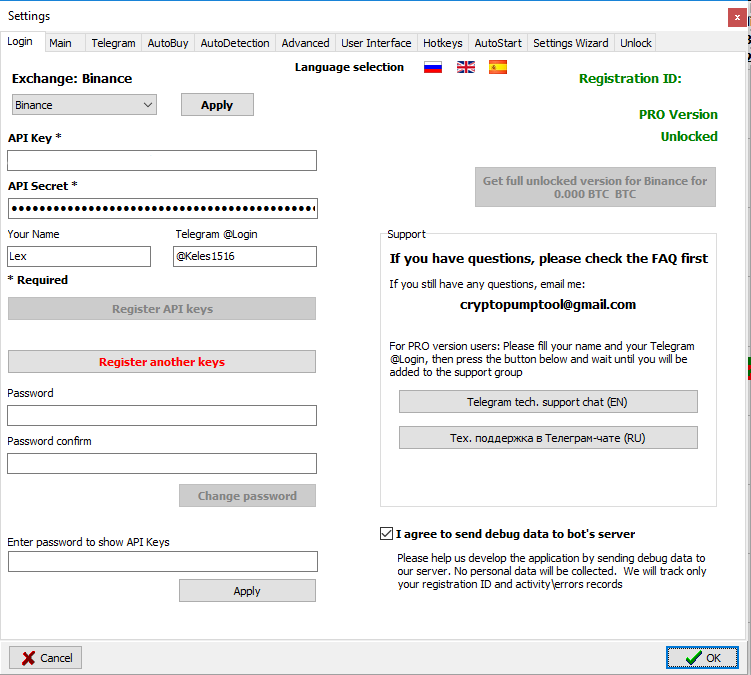The height and width of the screenshot is (675, 751).
Task: Go to the AutoDetection tab
Action: [x=235, y=43]
